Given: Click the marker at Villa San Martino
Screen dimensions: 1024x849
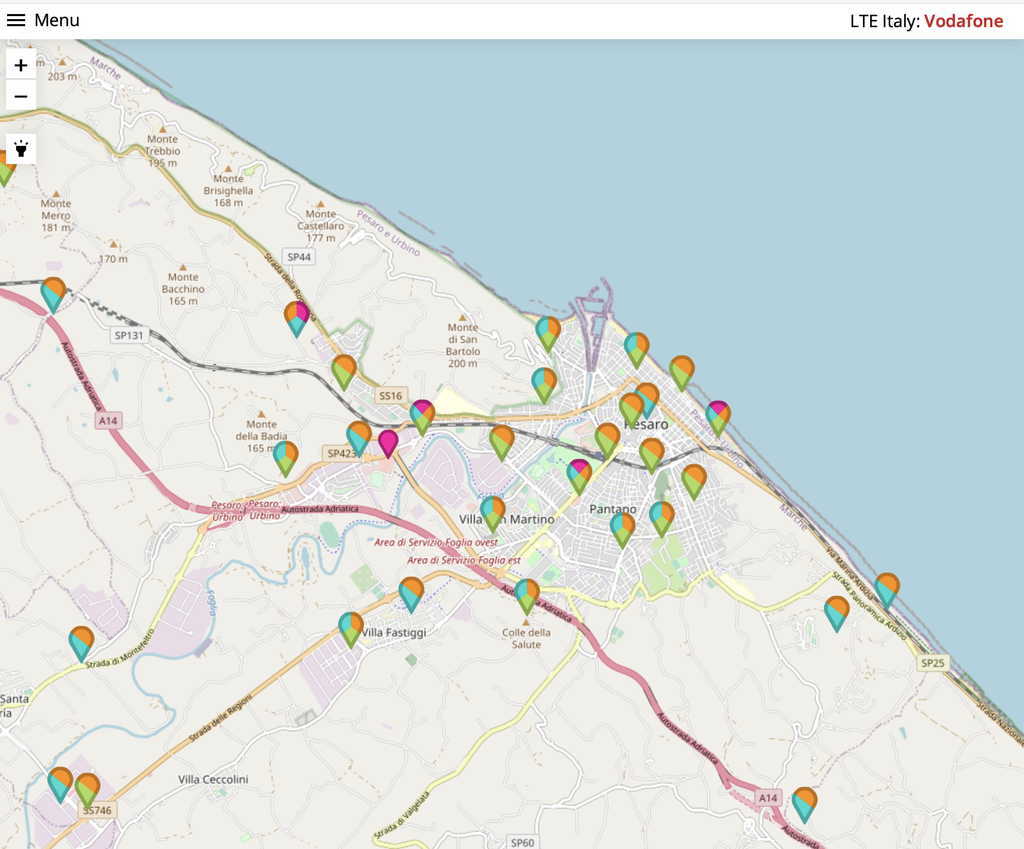Looking at the screenshot, I should point(493,512).
